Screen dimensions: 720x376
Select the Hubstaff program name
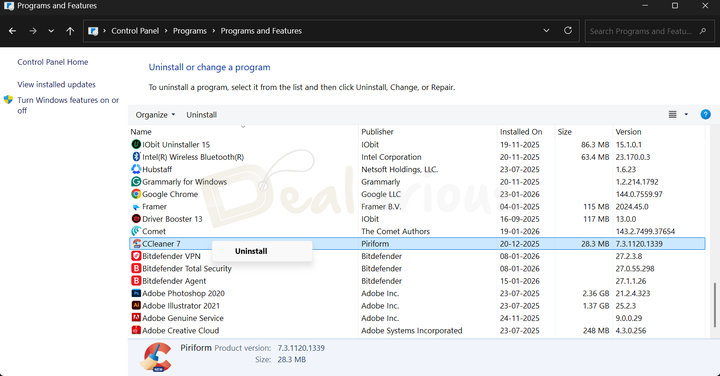click(x=157, y=169)
